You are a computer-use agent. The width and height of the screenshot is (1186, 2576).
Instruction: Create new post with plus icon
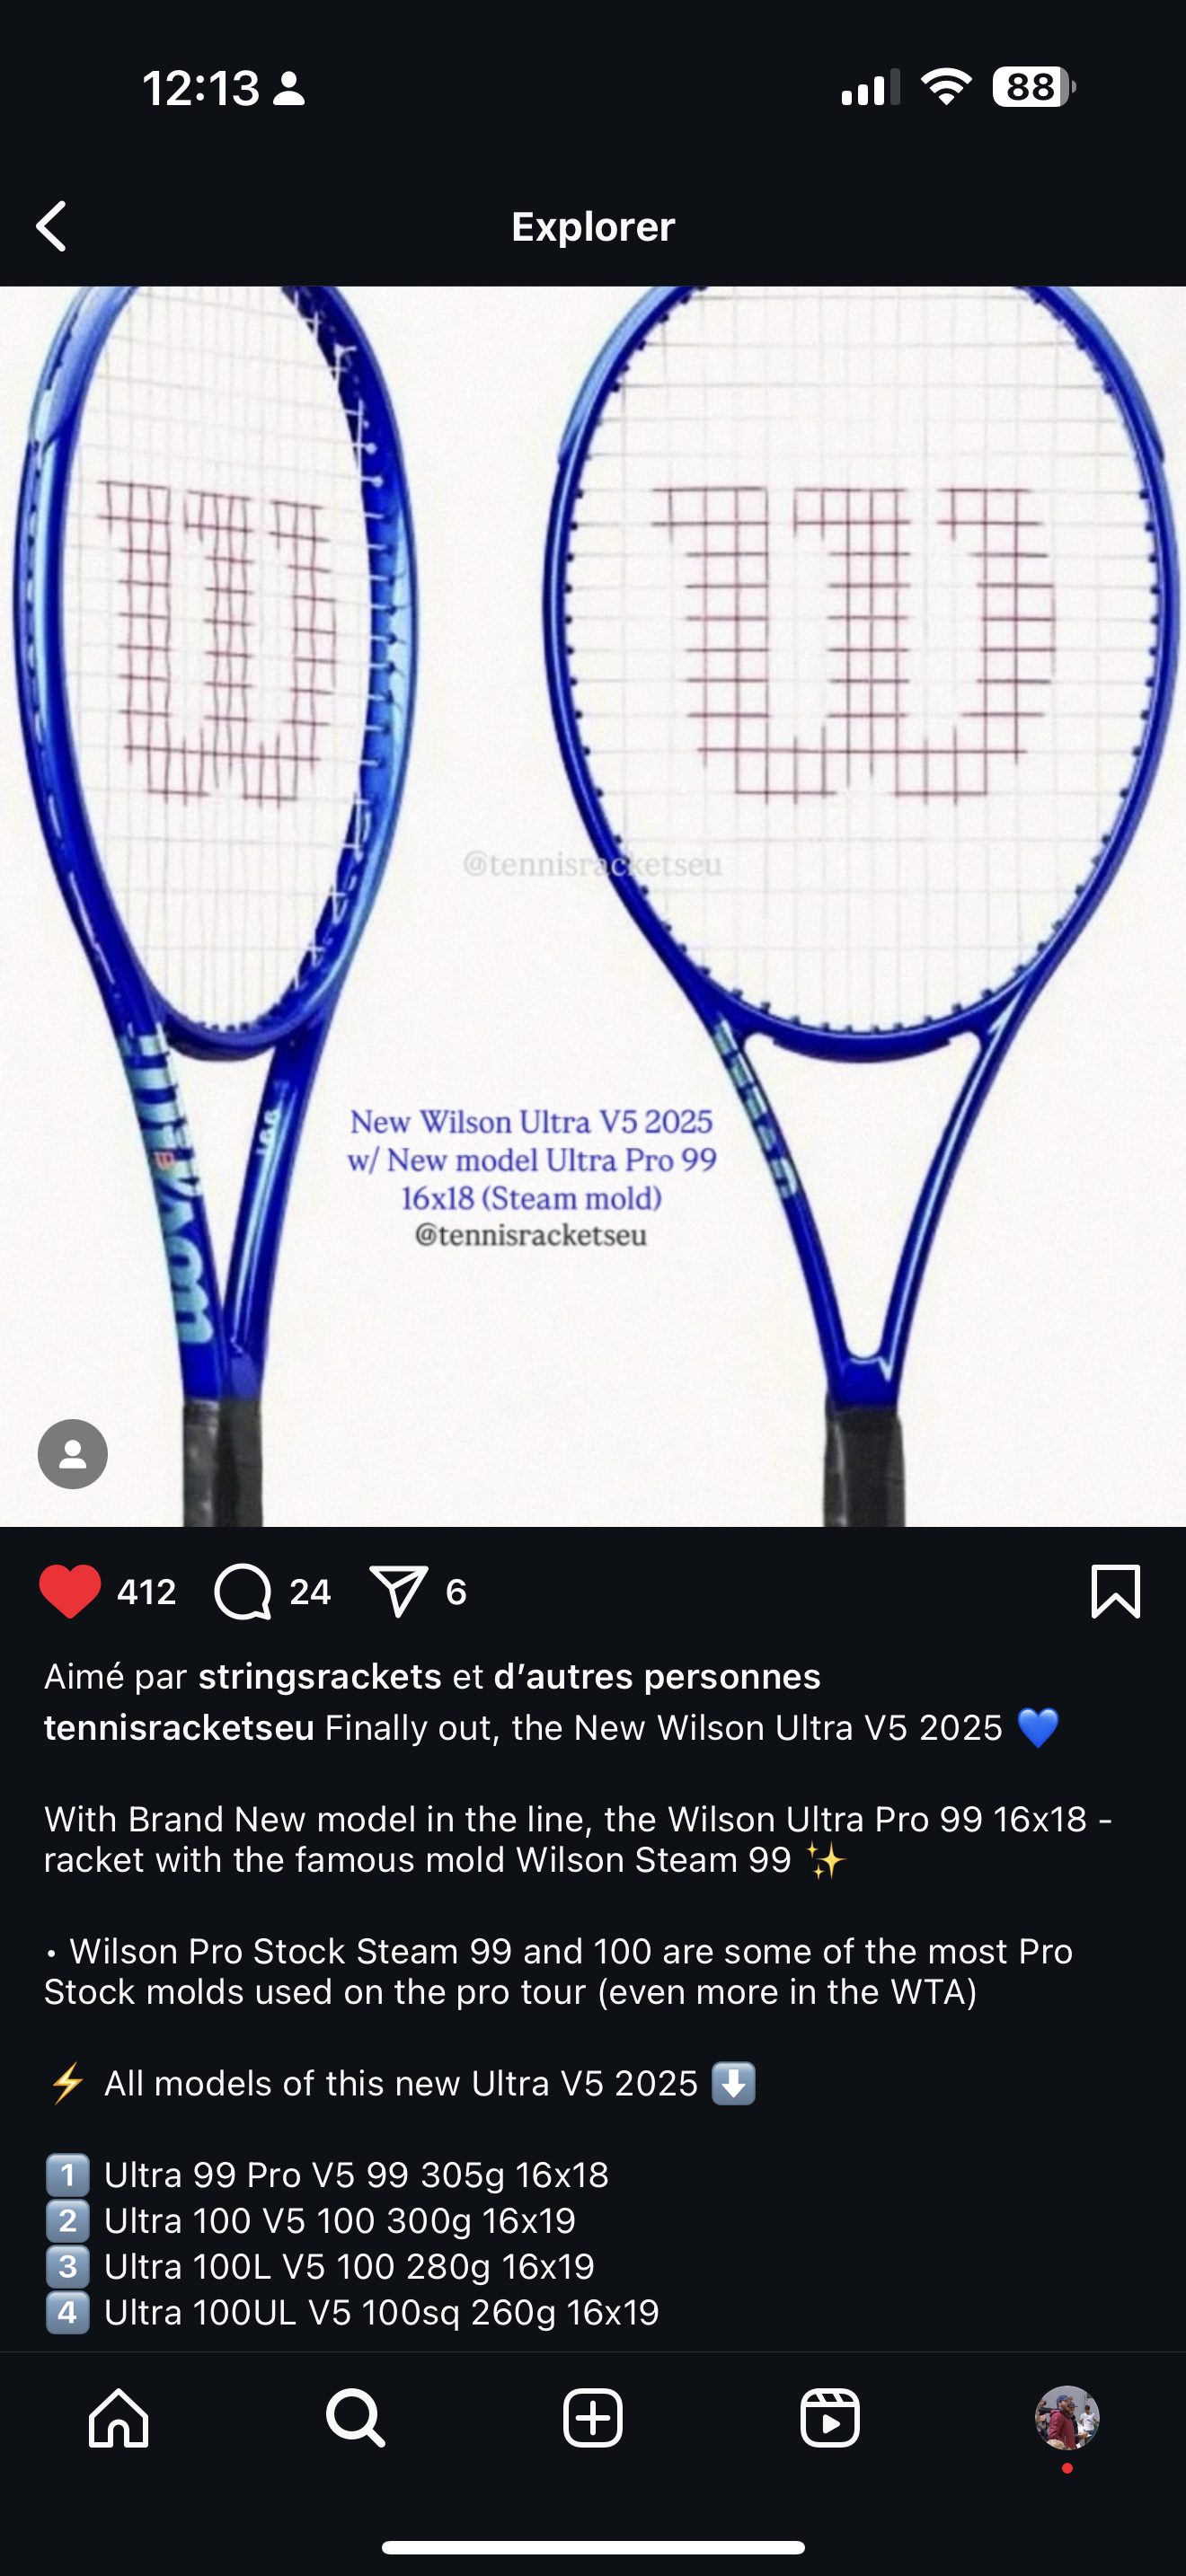click(x=593, y=2418)
